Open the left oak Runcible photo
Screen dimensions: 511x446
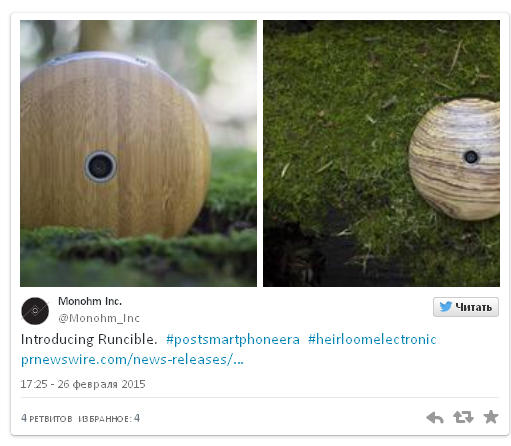tap(138, 153)
